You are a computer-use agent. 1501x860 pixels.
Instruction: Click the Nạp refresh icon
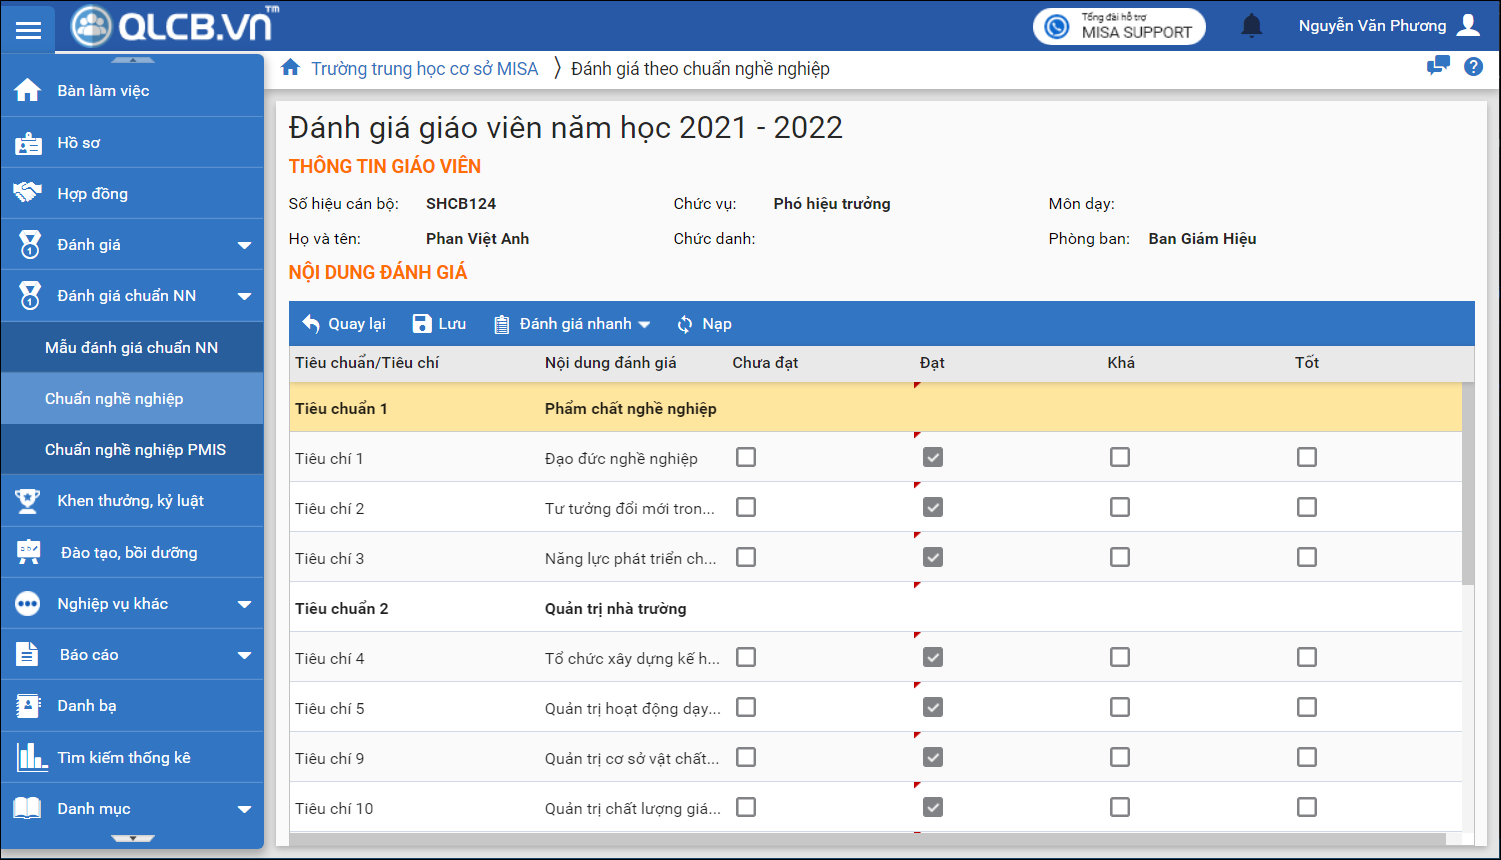685,324
